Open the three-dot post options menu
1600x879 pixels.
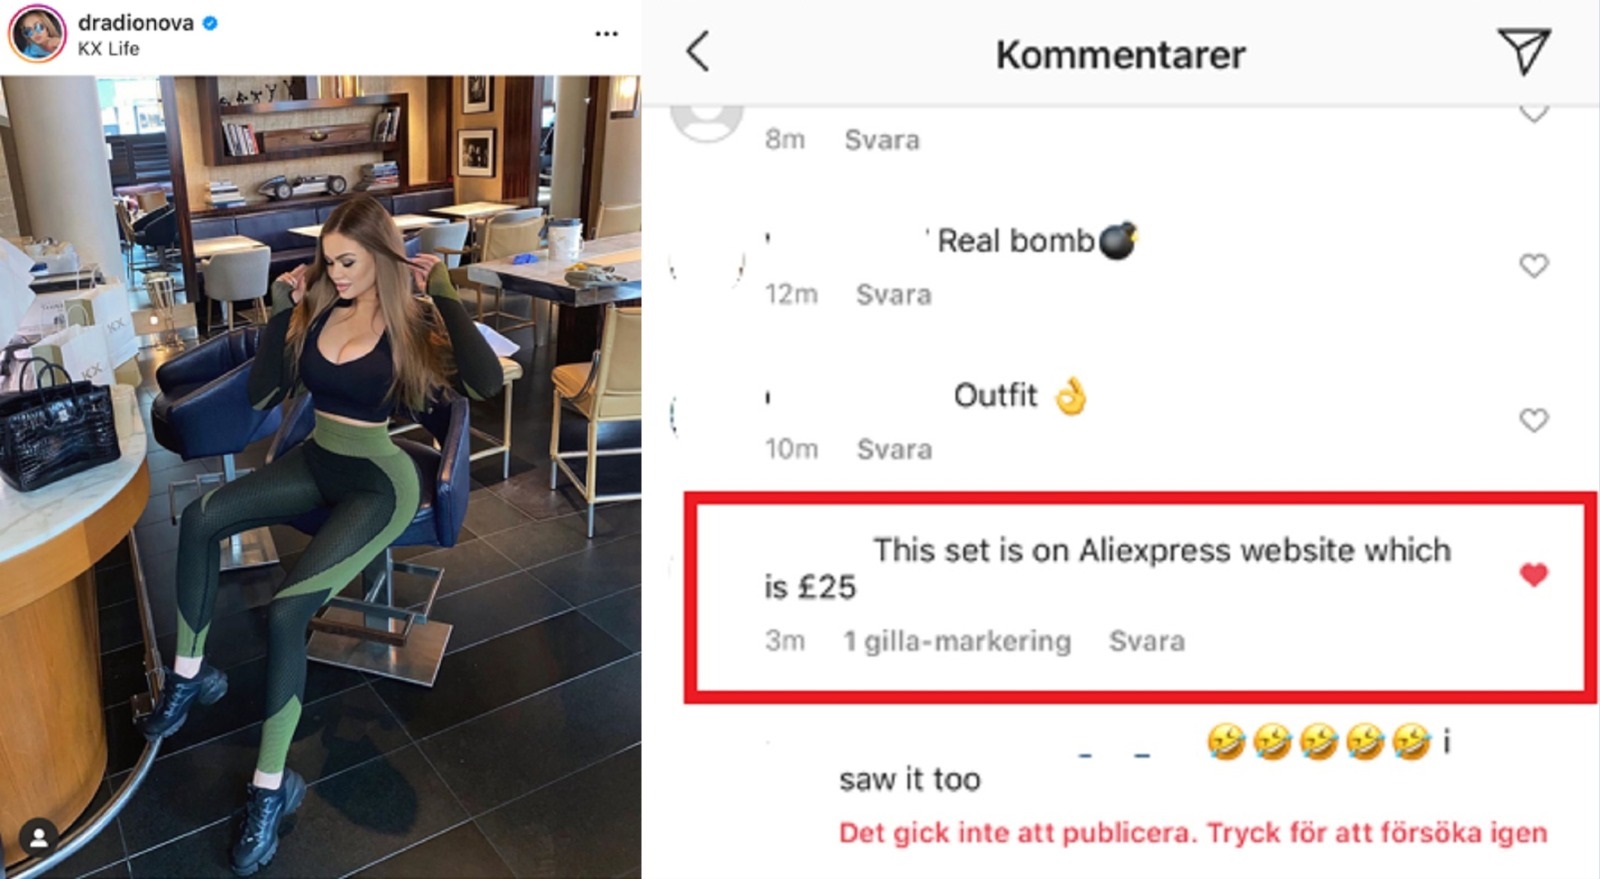coord(606,34)
